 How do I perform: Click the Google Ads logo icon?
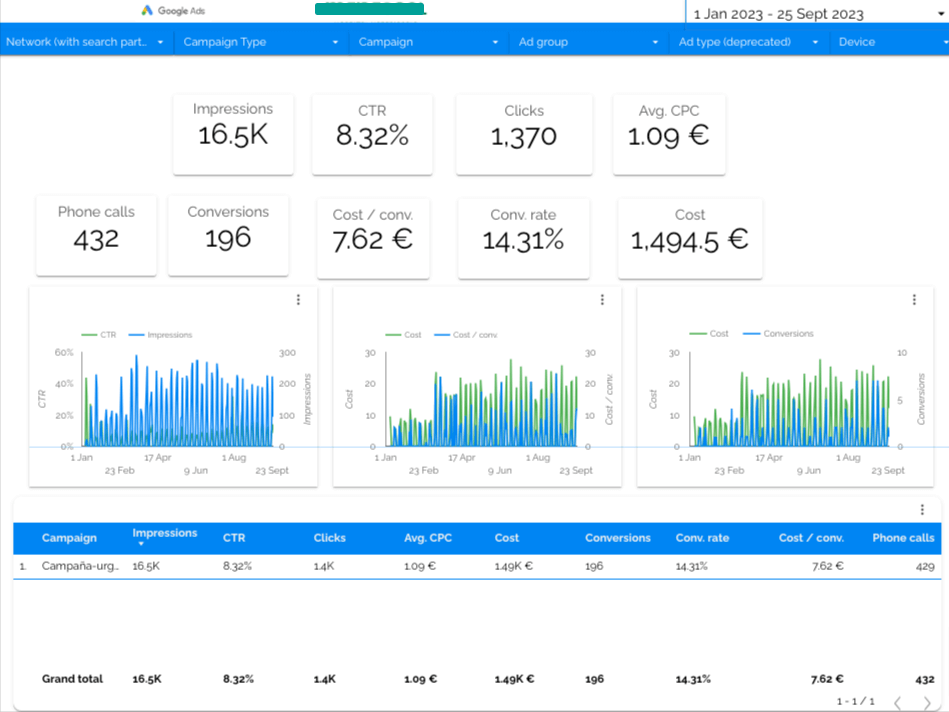(x=146, y=10)
